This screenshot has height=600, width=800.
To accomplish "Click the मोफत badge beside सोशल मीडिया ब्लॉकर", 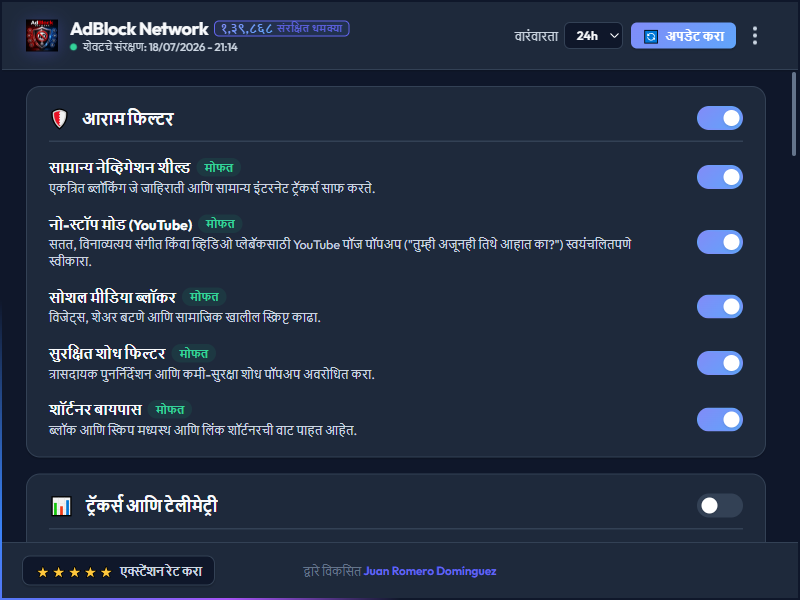I will pos(204,296).
